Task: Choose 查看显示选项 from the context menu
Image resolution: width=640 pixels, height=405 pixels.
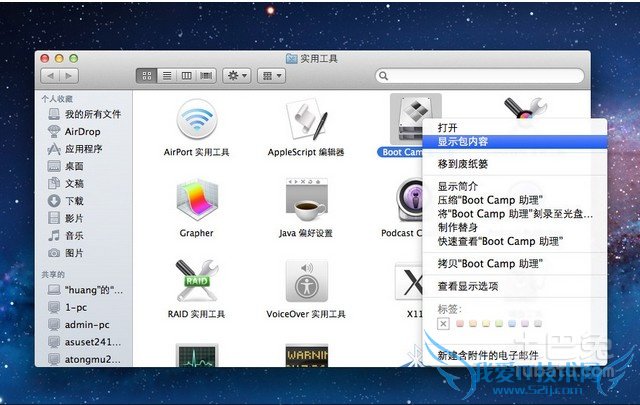Action: tap(514, 286)
